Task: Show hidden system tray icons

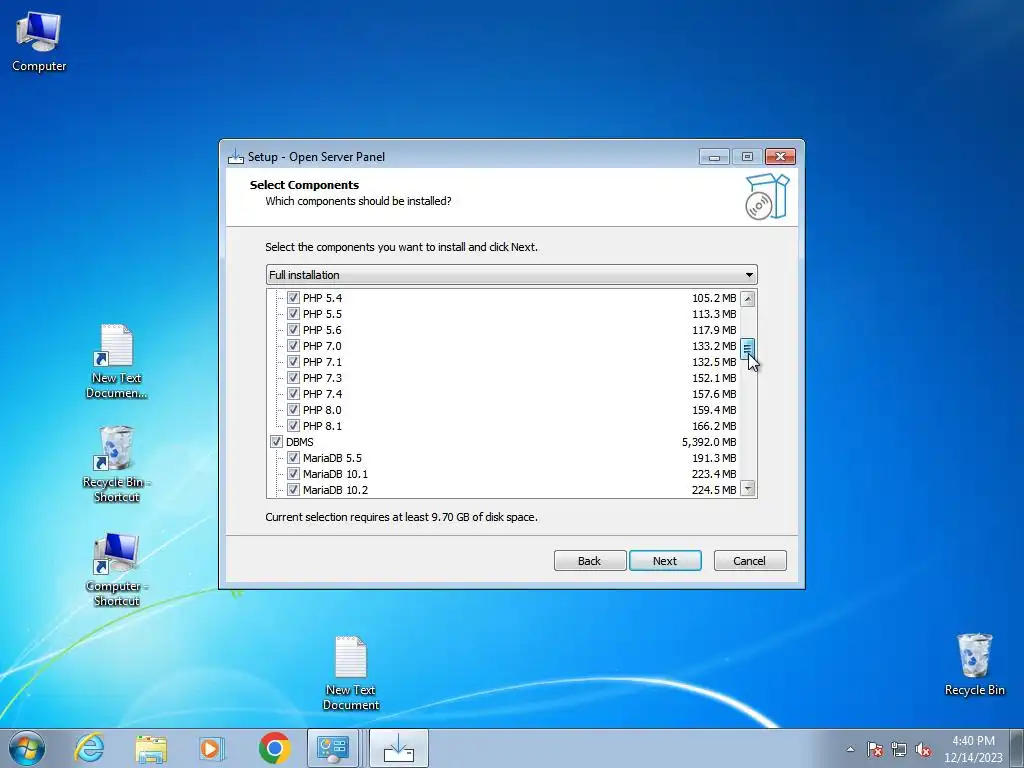Action: [850, 749]
